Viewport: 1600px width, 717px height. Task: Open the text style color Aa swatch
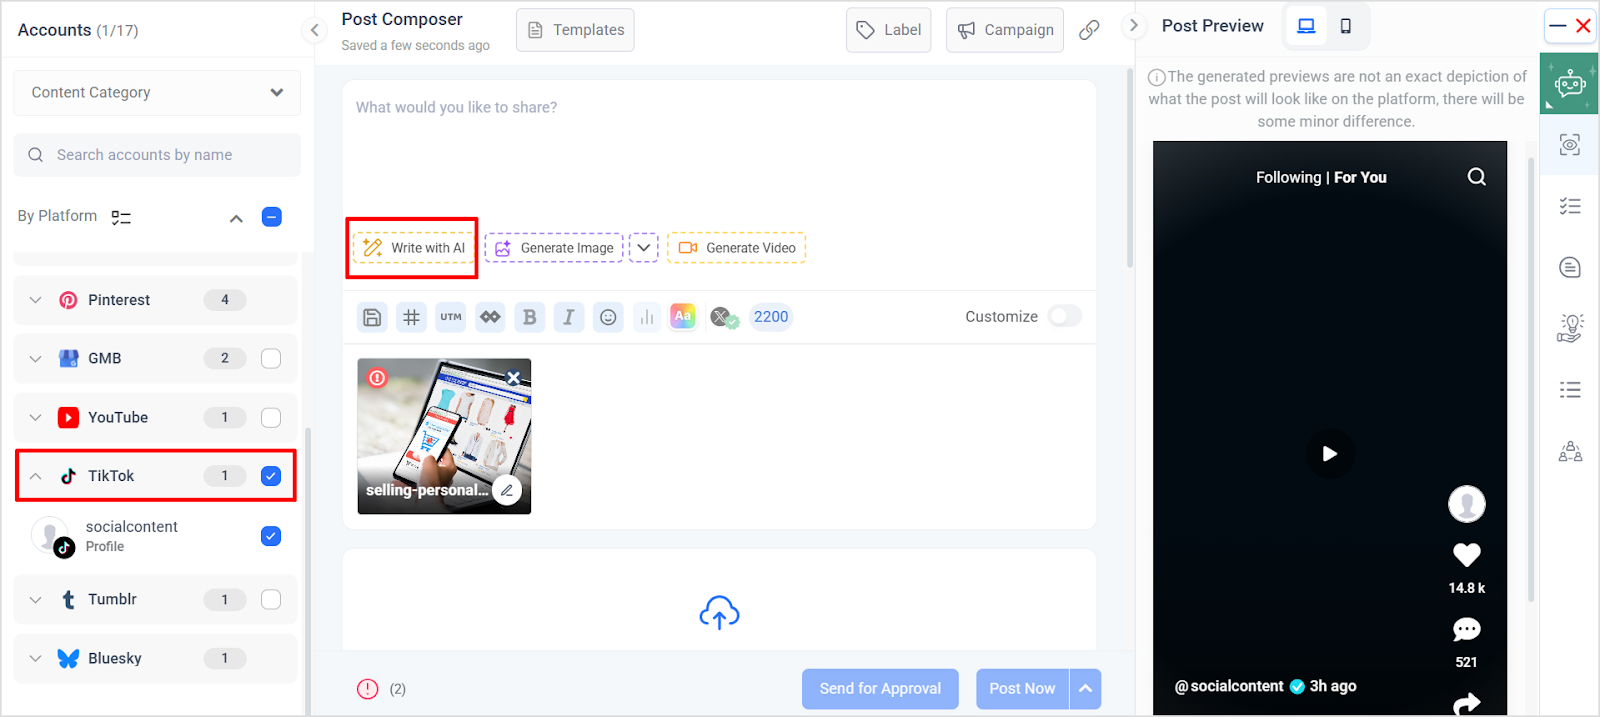pos(683,316)
